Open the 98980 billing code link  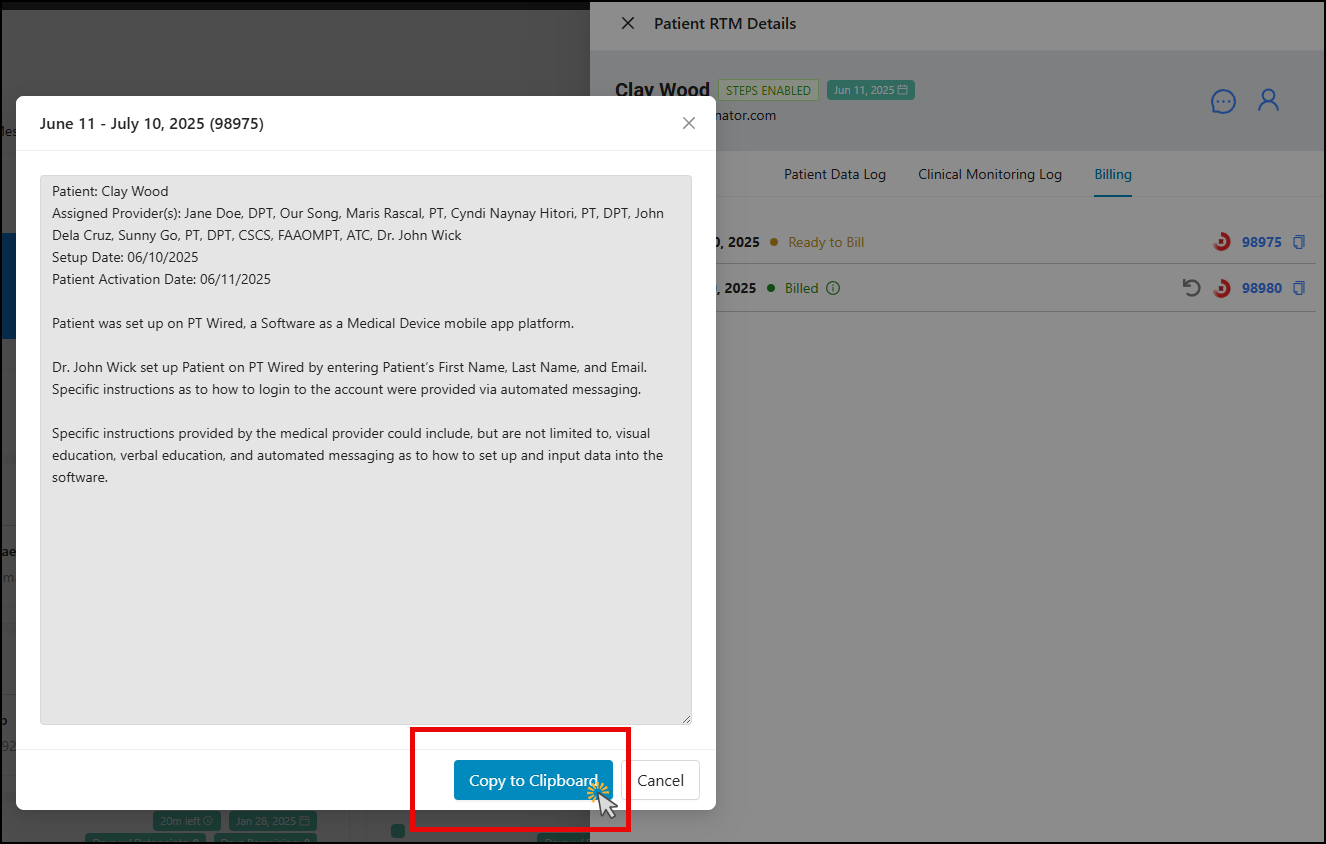click(1261, 288)
